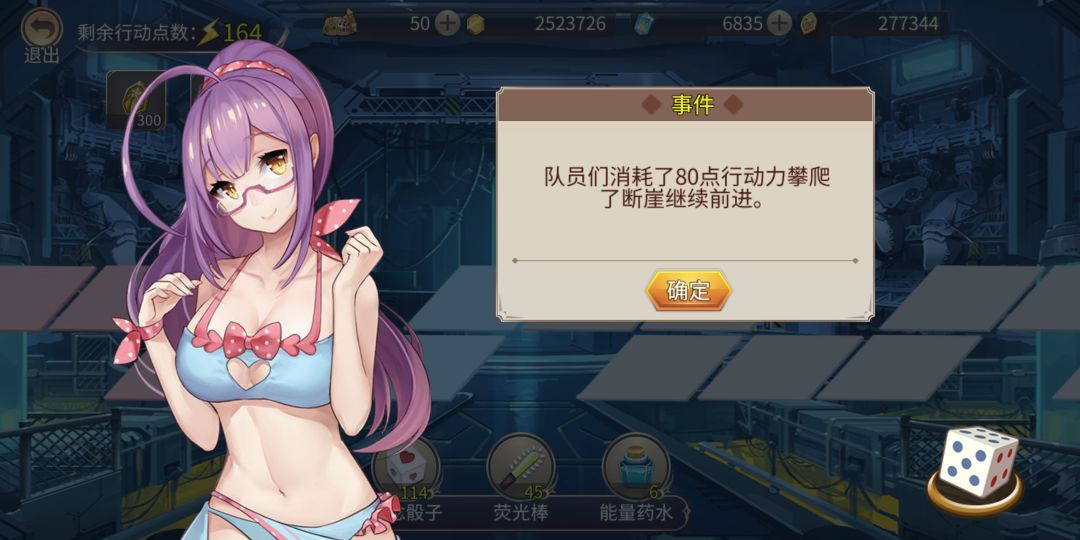Open the reward item showing 300
Viewport: 1080px width, 540px height.
coord(136,101)
